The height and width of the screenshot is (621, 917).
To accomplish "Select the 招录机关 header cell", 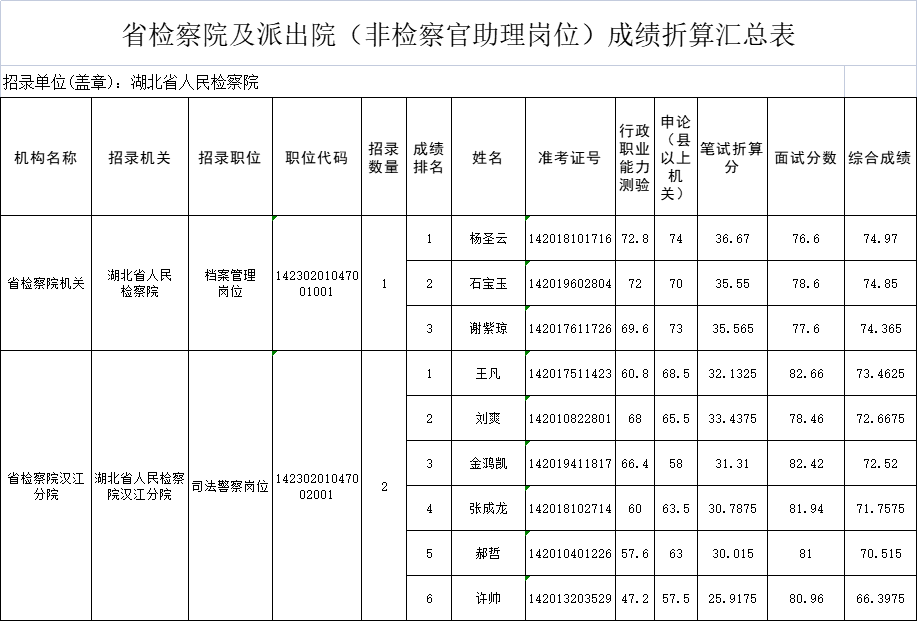I will [x=140, y=157].
